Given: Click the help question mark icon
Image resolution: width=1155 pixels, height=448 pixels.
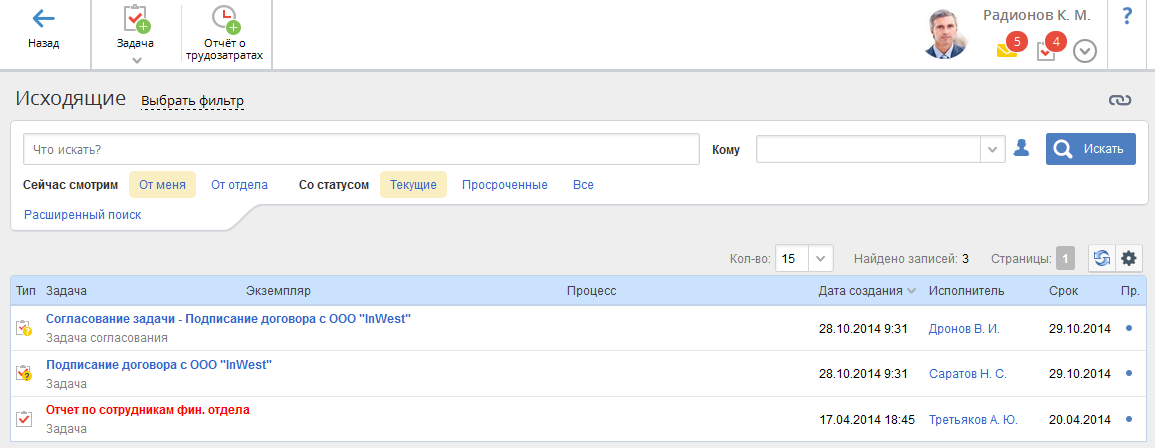Looking at the screenshot, I should [x=1127, y=16].
